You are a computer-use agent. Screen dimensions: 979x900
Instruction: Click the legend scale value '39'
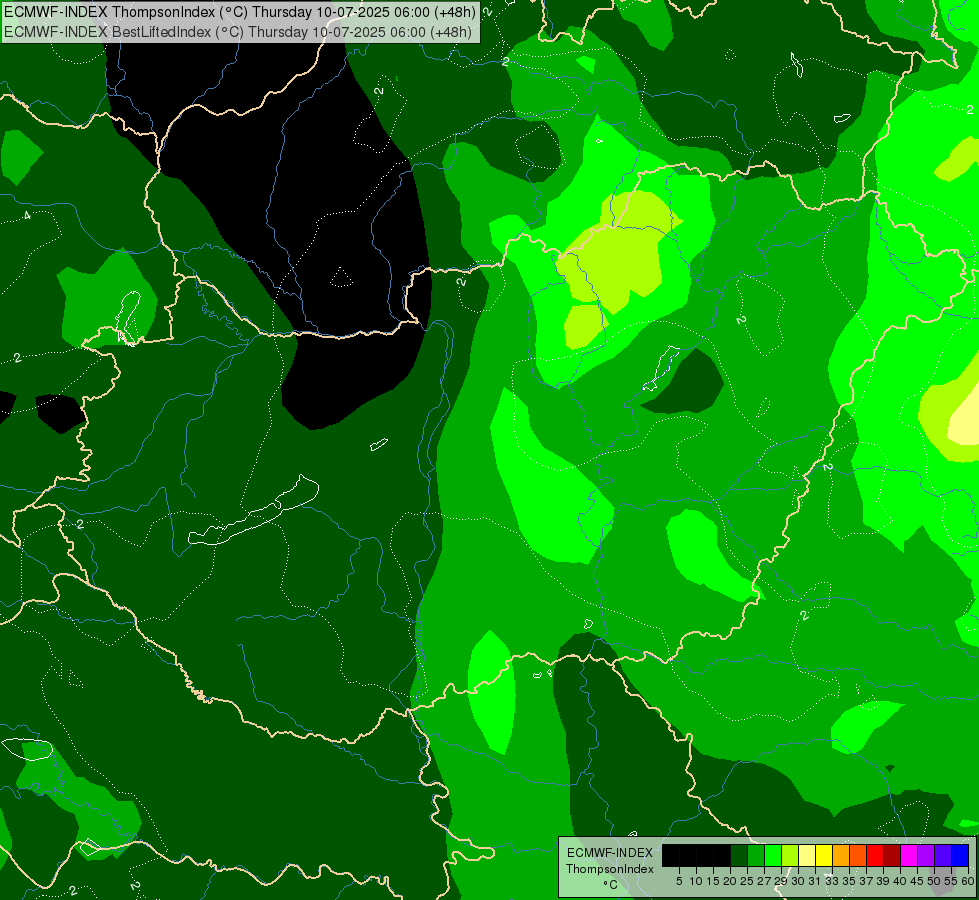click(883, 881)
